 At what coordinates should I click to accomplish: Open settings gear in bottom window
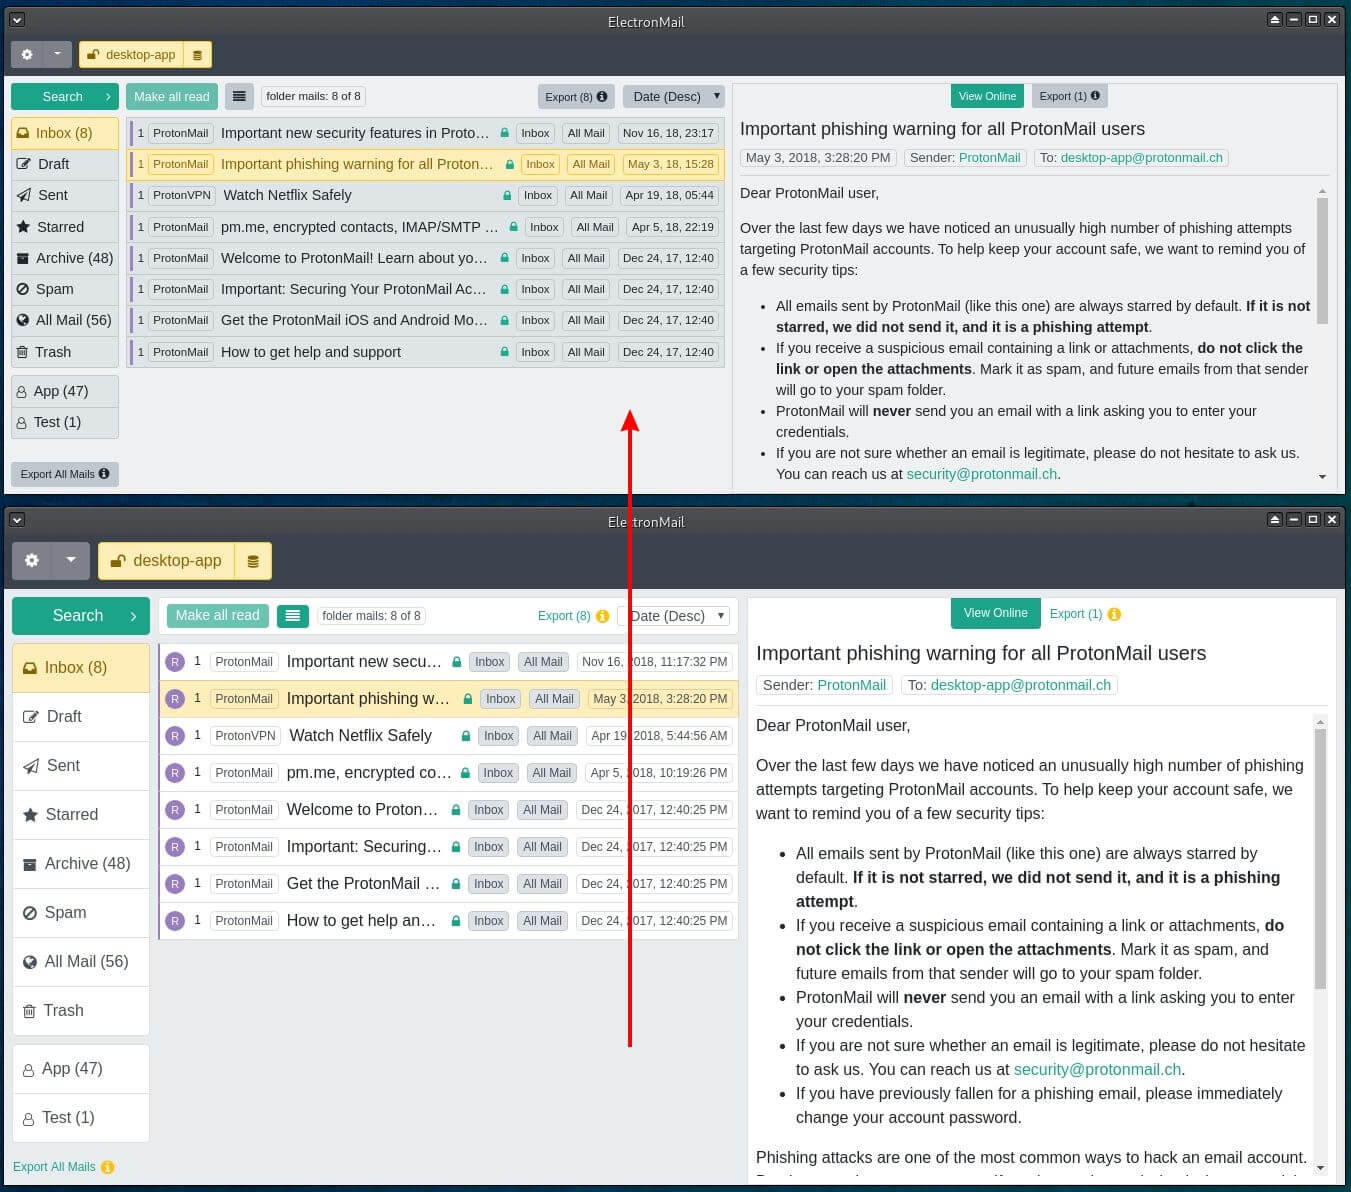coord(32,560)
